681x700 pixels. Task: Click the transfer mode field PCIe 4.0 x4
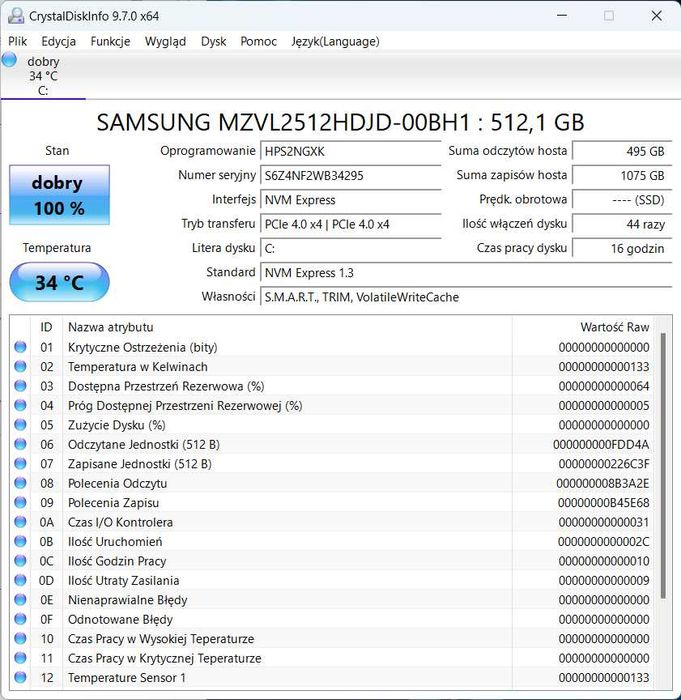point(351,224)
